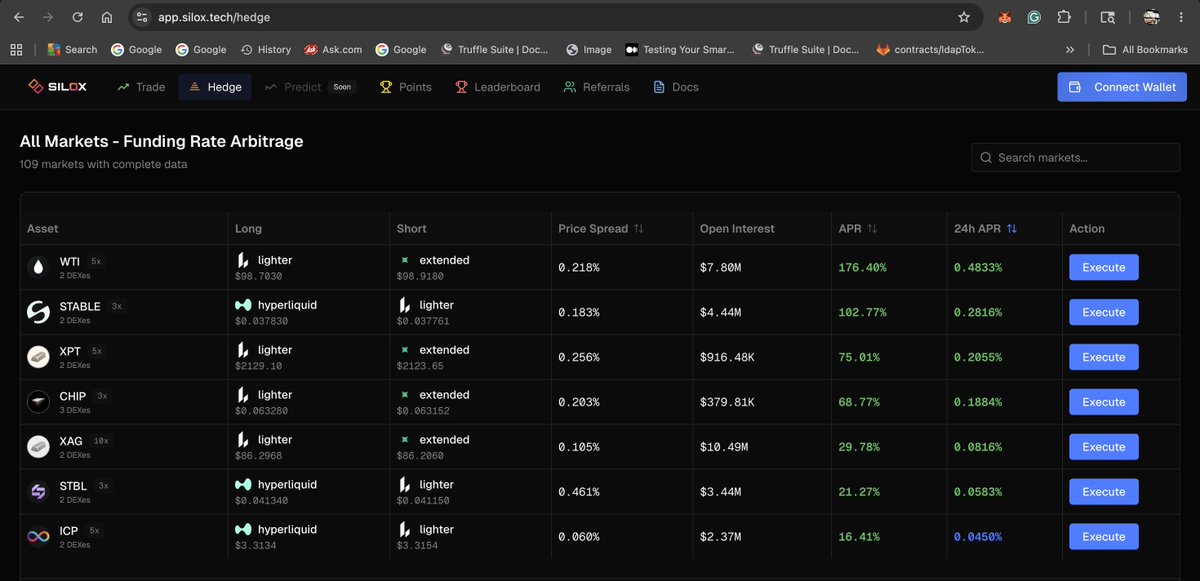
Task: Open the Trade tab
Action: (x=141, y=87)
